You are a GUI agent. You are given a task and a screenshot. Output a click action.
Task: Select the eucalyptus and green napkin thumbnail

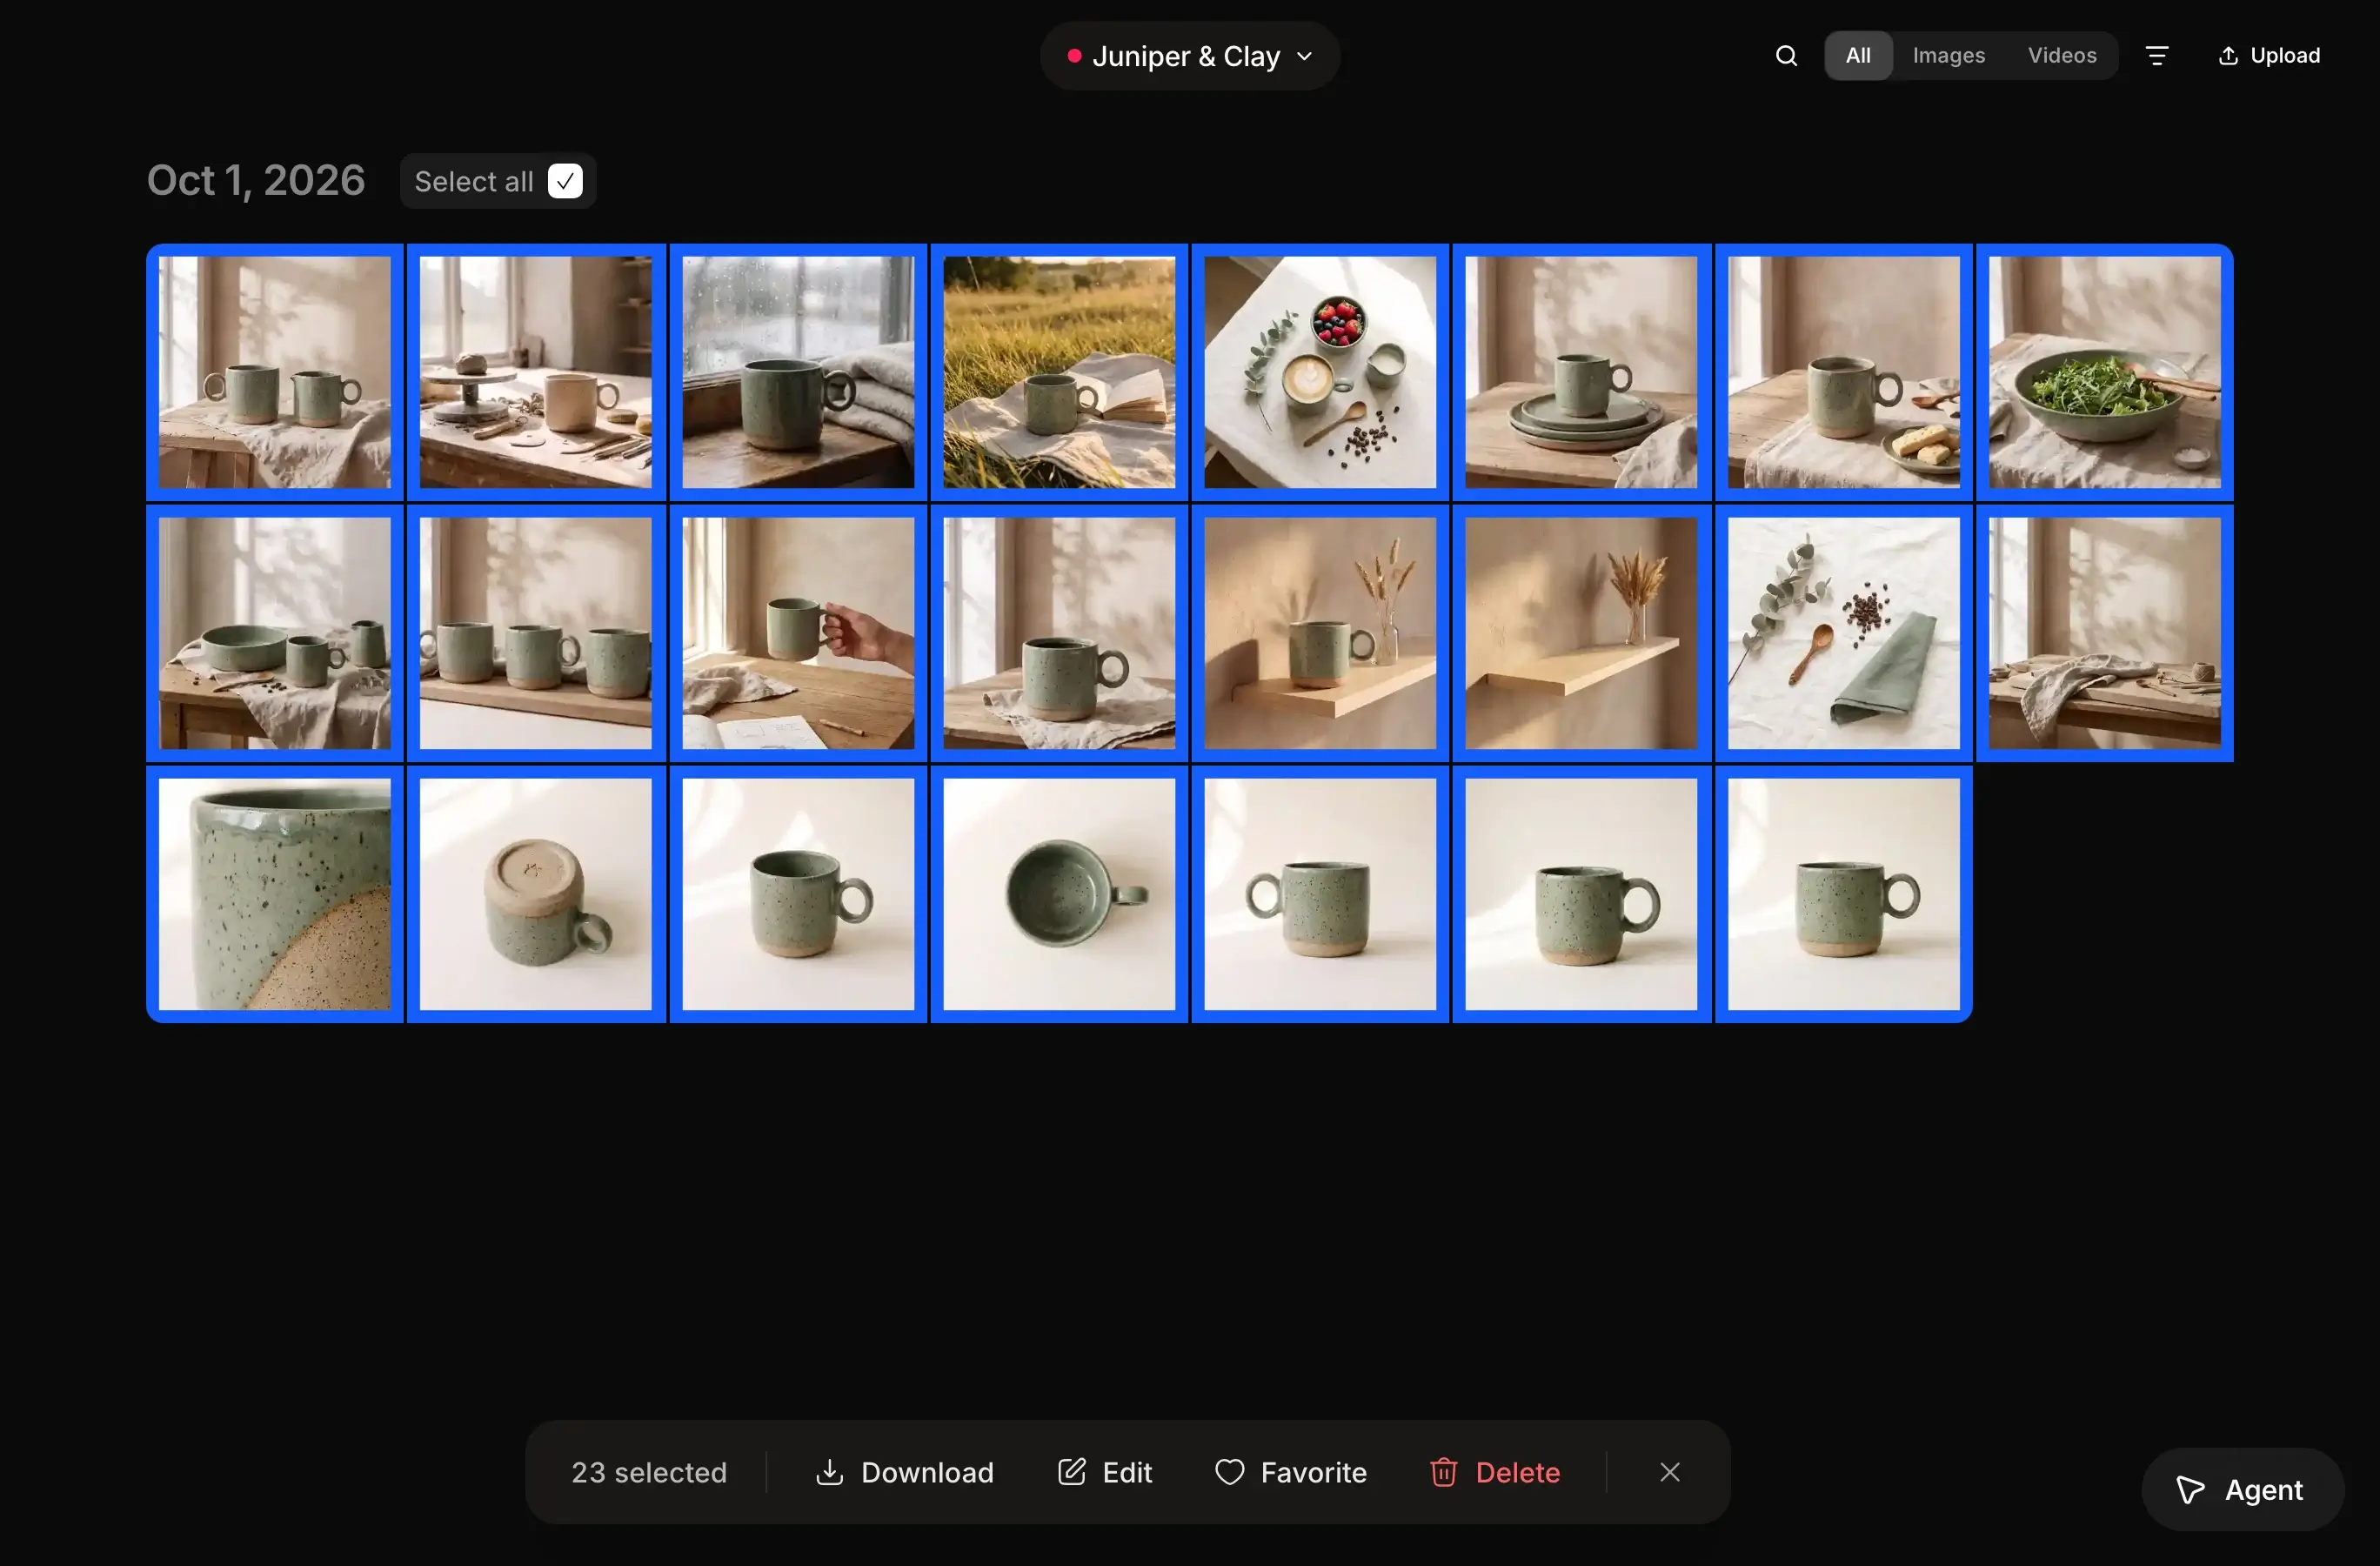[1844, 634]
